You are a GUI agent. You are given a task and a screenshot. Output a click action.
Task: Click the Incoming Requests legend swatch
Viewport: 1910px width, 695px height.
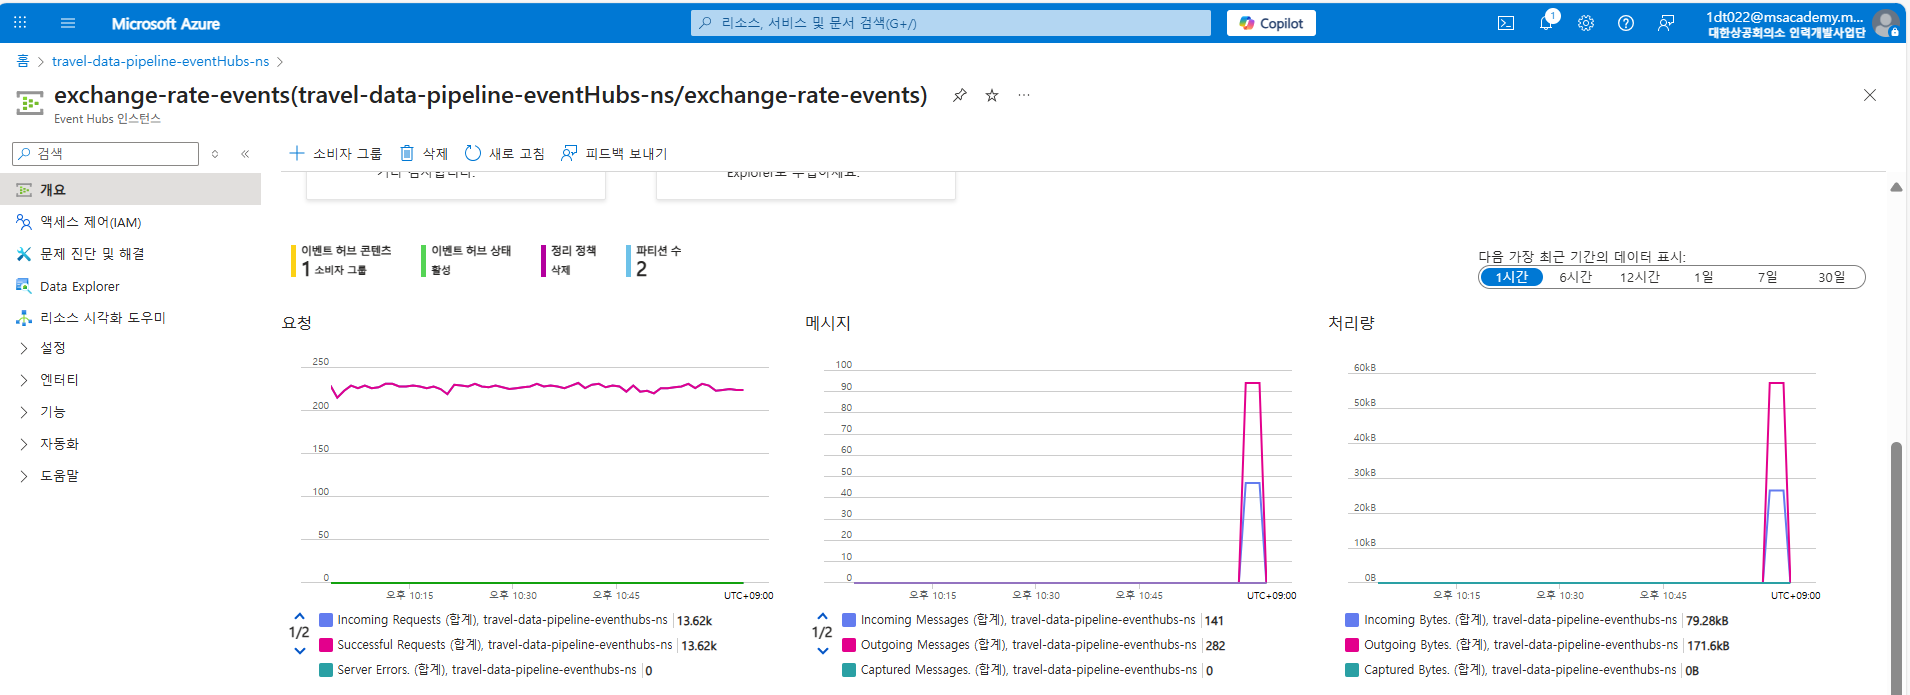pyautogui.click(x=326, y=620)
